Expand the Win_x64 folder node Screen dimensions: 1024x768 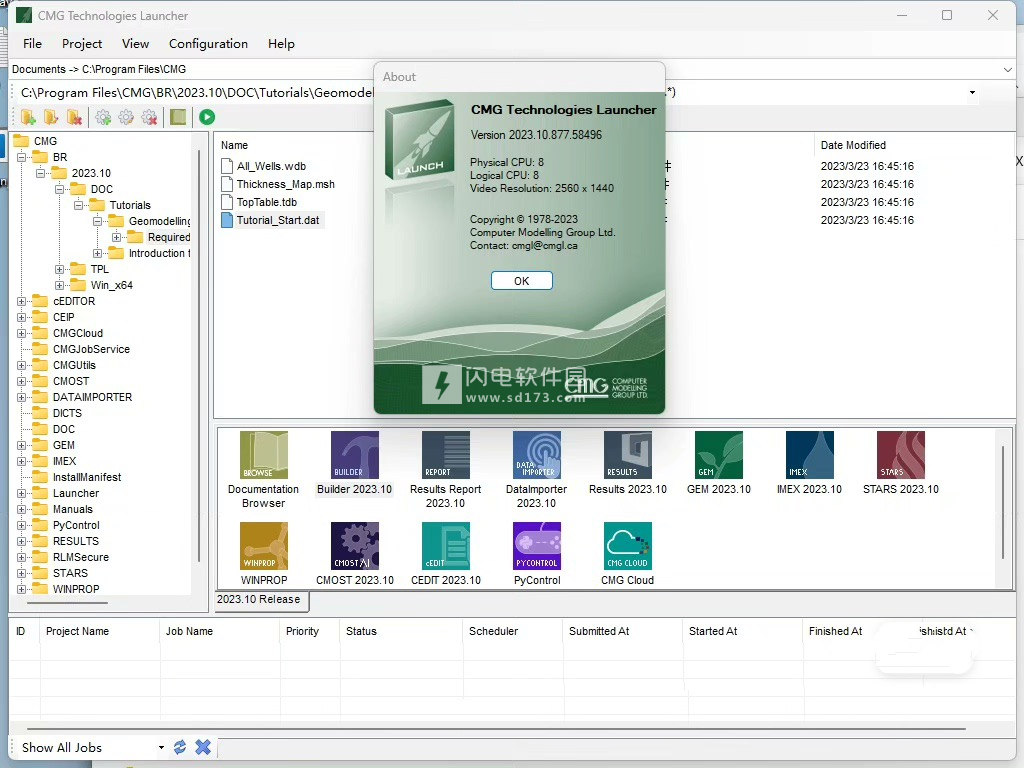(59, 285)
